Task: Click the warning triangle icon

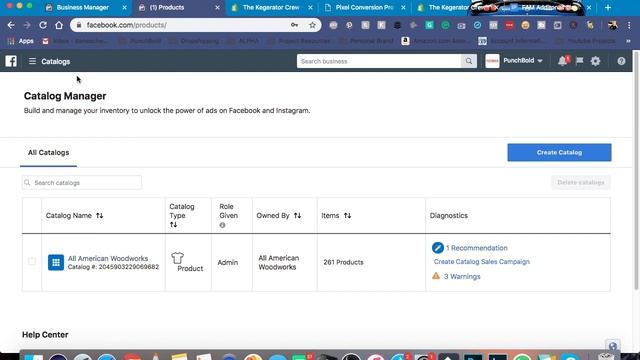Action: click(x=436, y=276)
